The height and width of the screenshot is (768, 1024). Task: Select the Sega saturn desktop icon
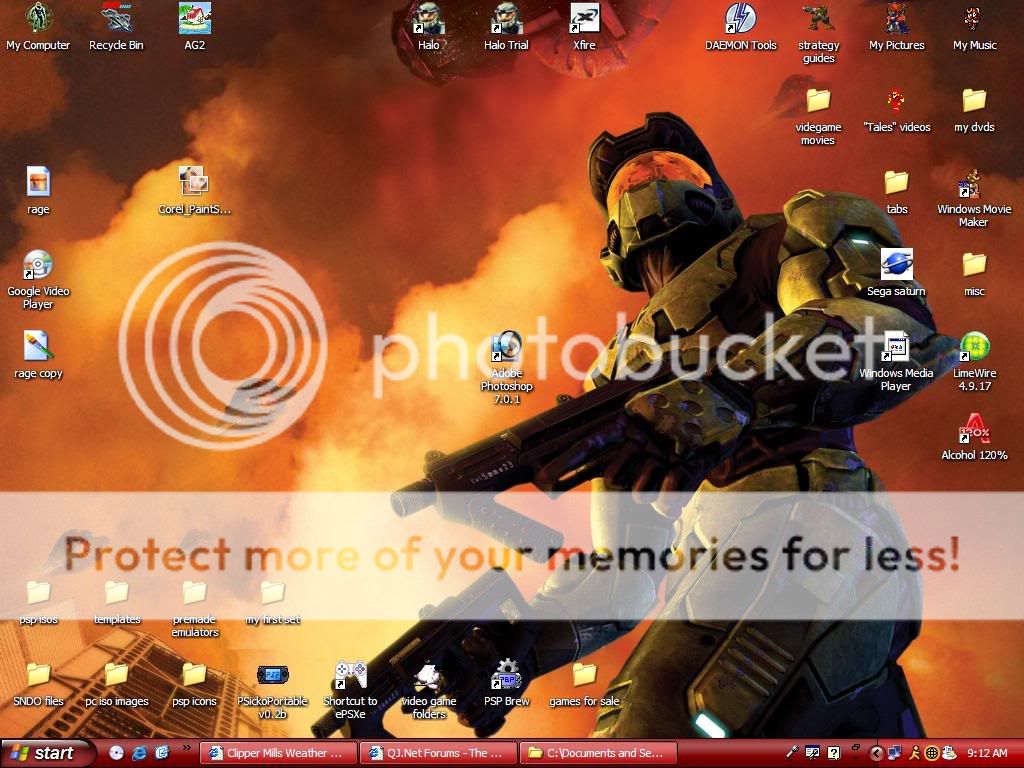click(x=896, y=265)
